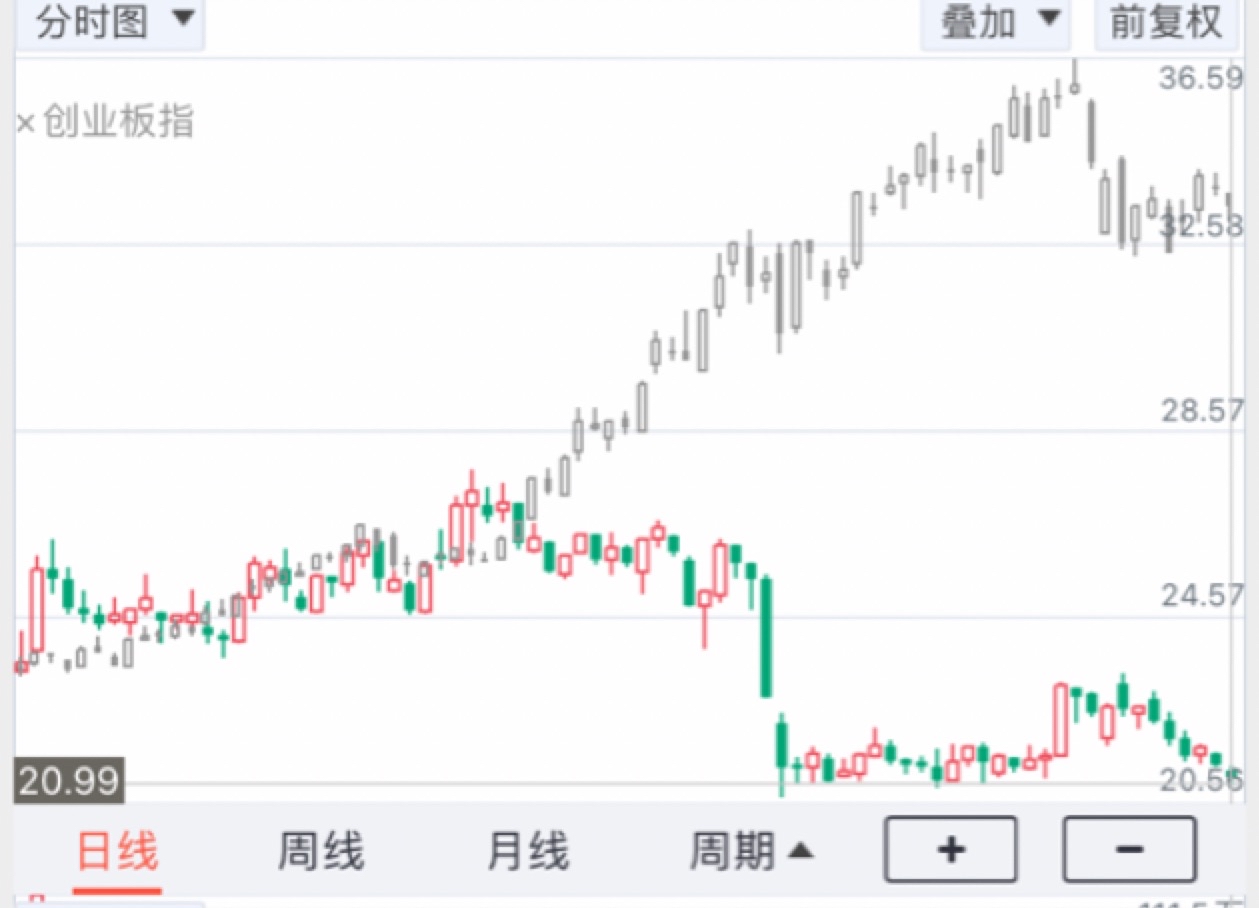
Task: Click the down arrow next to 叠加
Action: [1047, 19]
